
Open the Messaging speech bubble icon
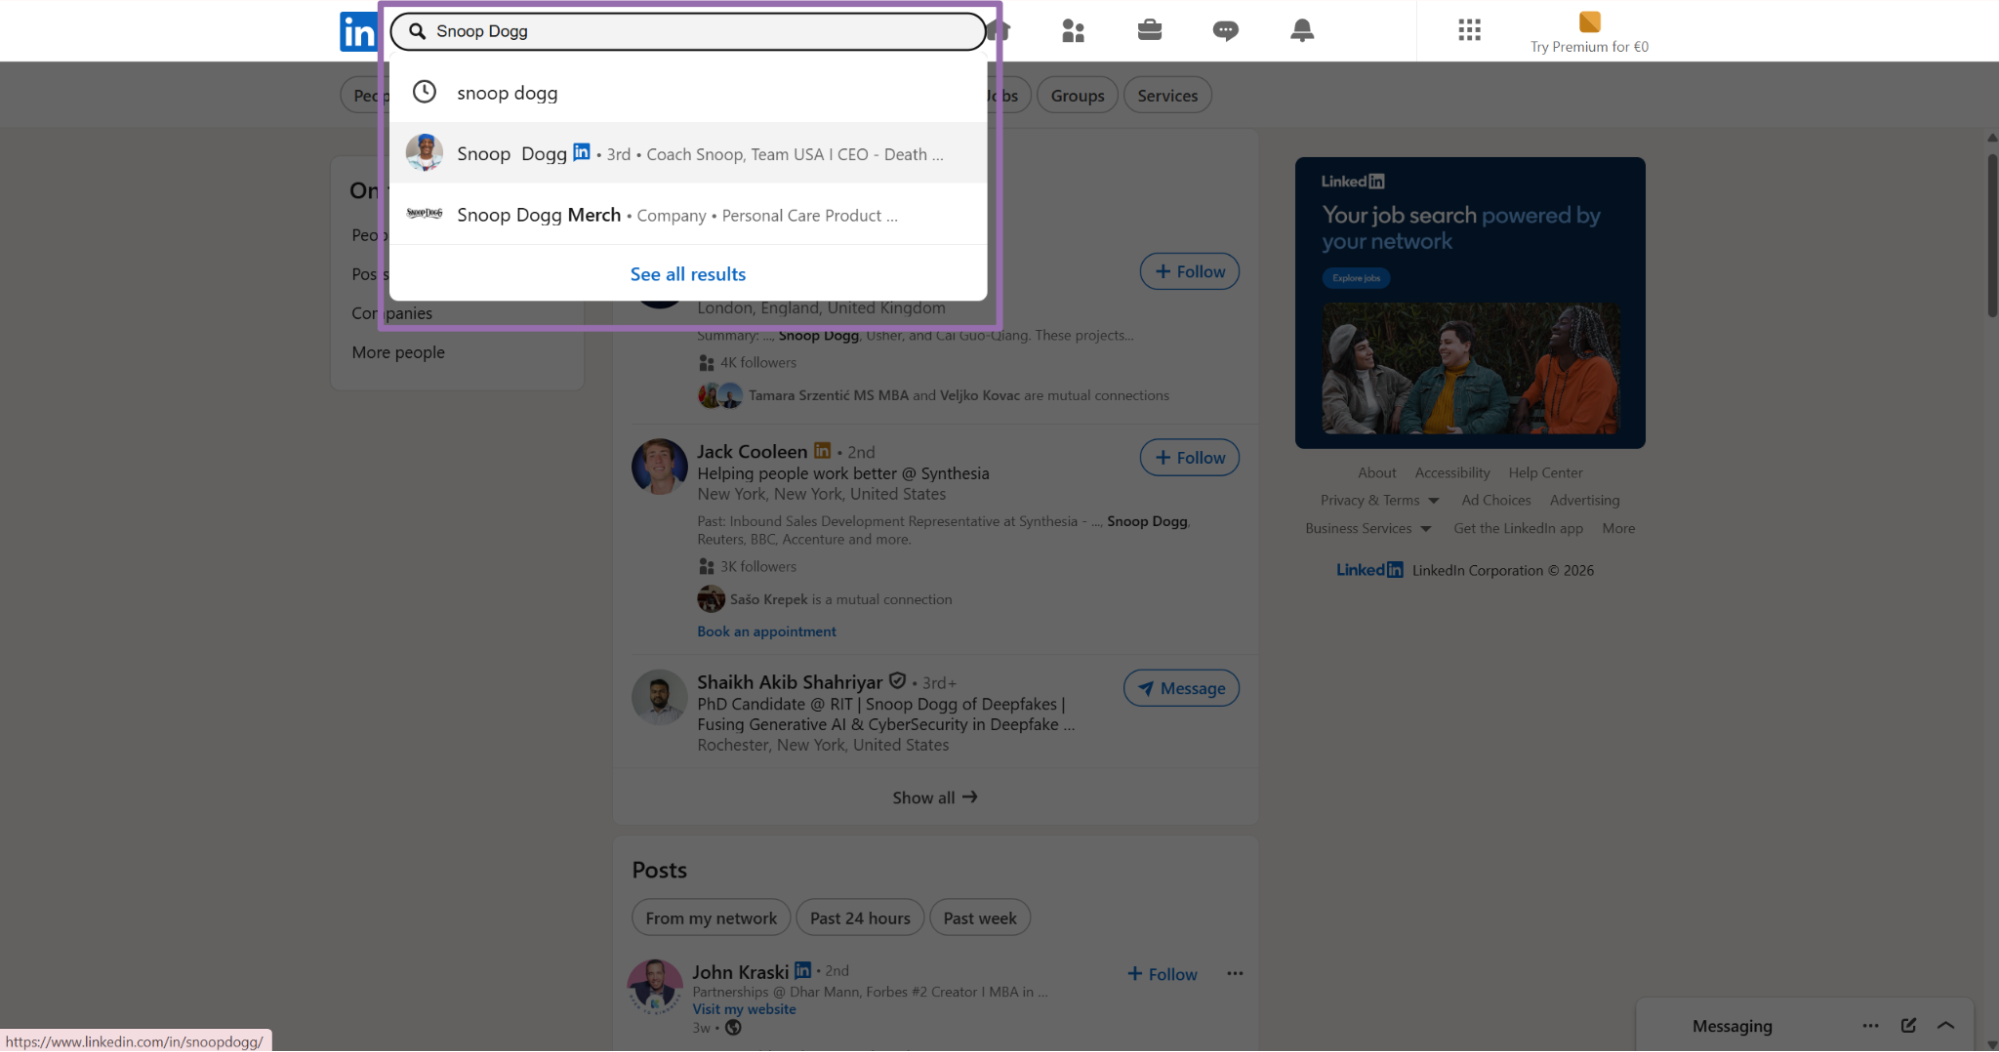1225,31
